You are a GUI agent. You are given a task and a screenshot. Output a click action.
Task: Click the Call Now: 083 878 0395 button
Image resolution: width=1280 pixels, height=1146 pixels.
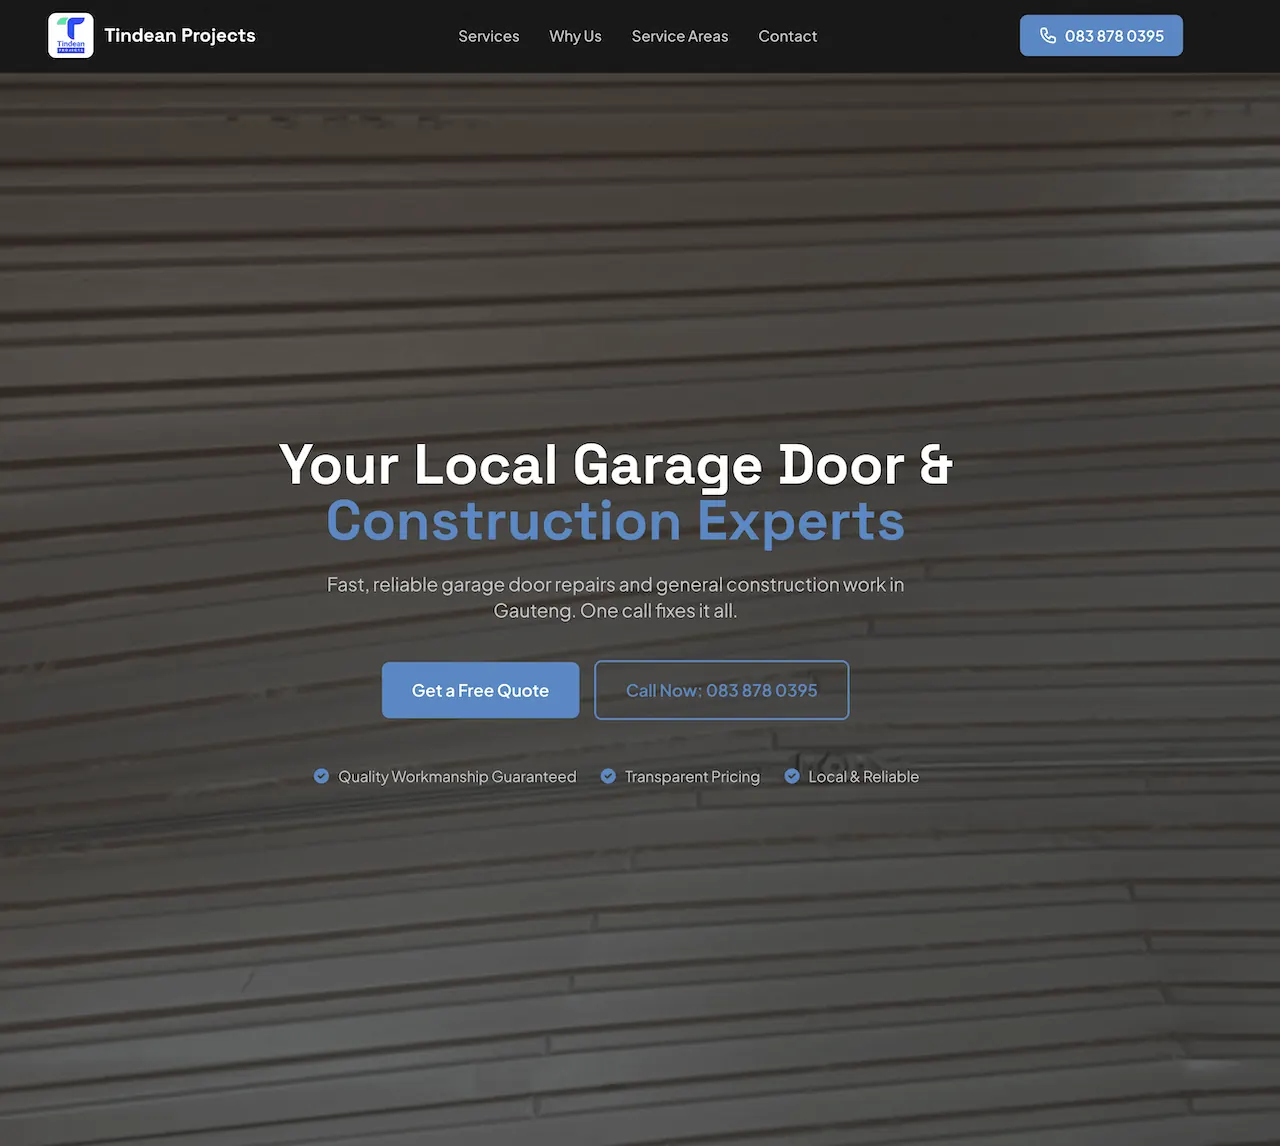pos(721,690)
